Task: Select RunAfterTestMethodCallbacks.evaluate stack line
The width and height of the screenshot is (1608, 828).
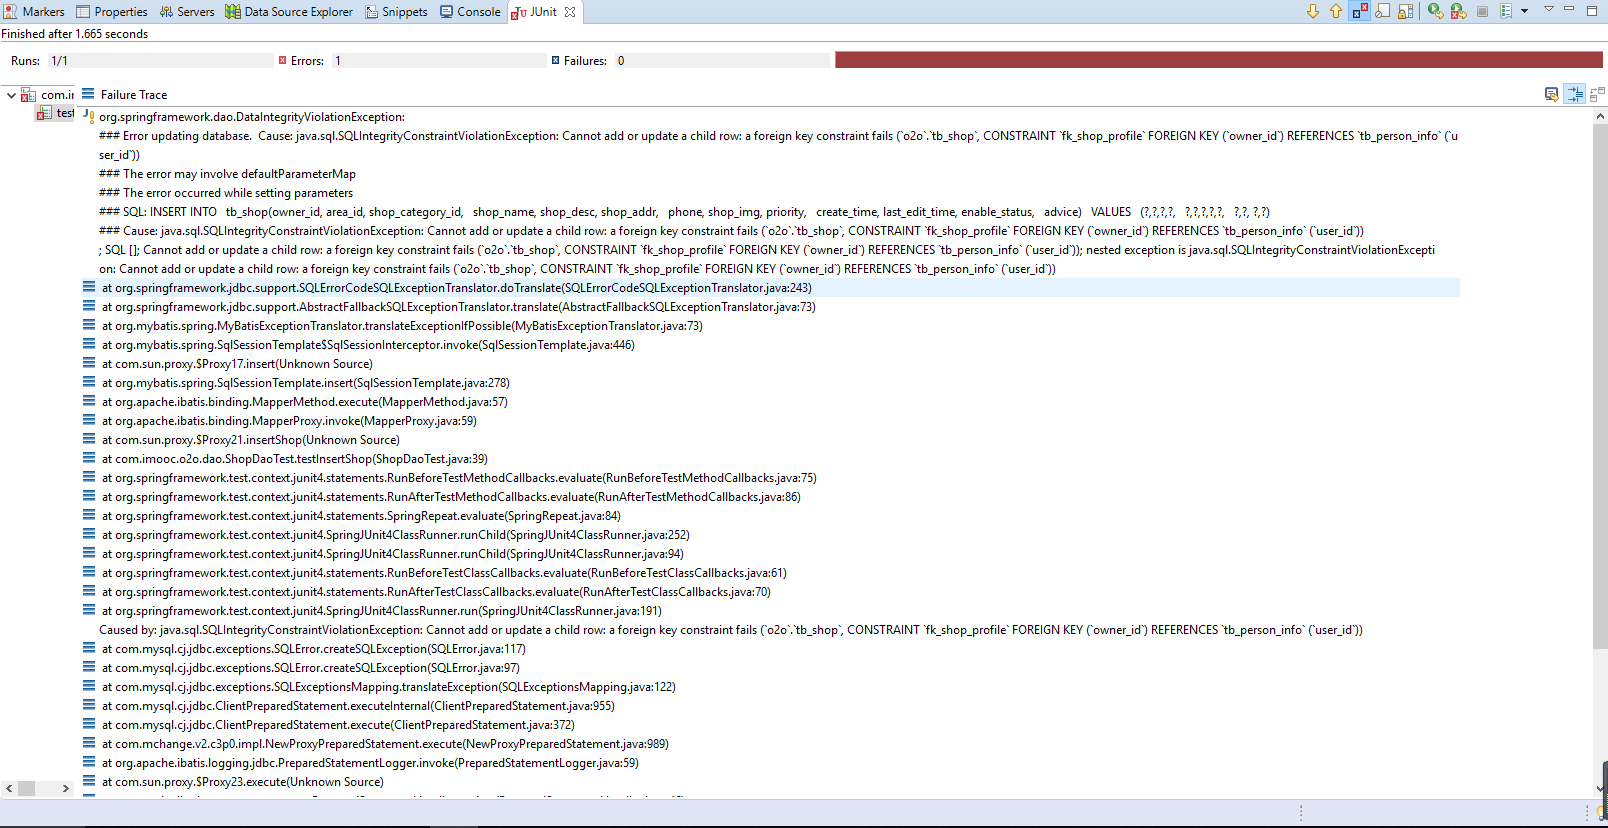Action: 451,497
